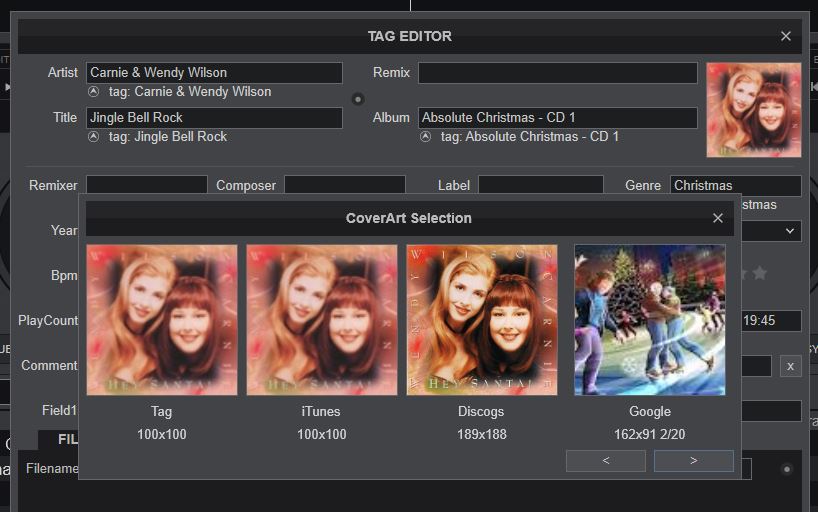The width and height of the screenshot is (818, 512).
Task: Click round dot button between Artist and Remix
Action: pos(358,99)
